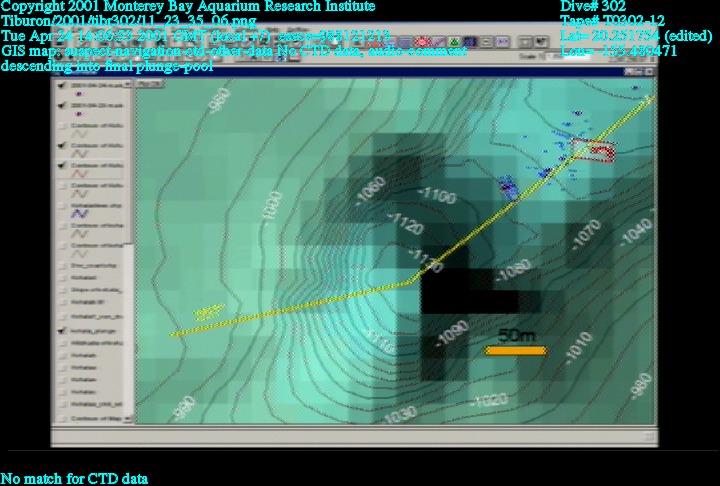
Task: Click the purple toolbar icon right of the green triangle group
Action: point(503,43)
